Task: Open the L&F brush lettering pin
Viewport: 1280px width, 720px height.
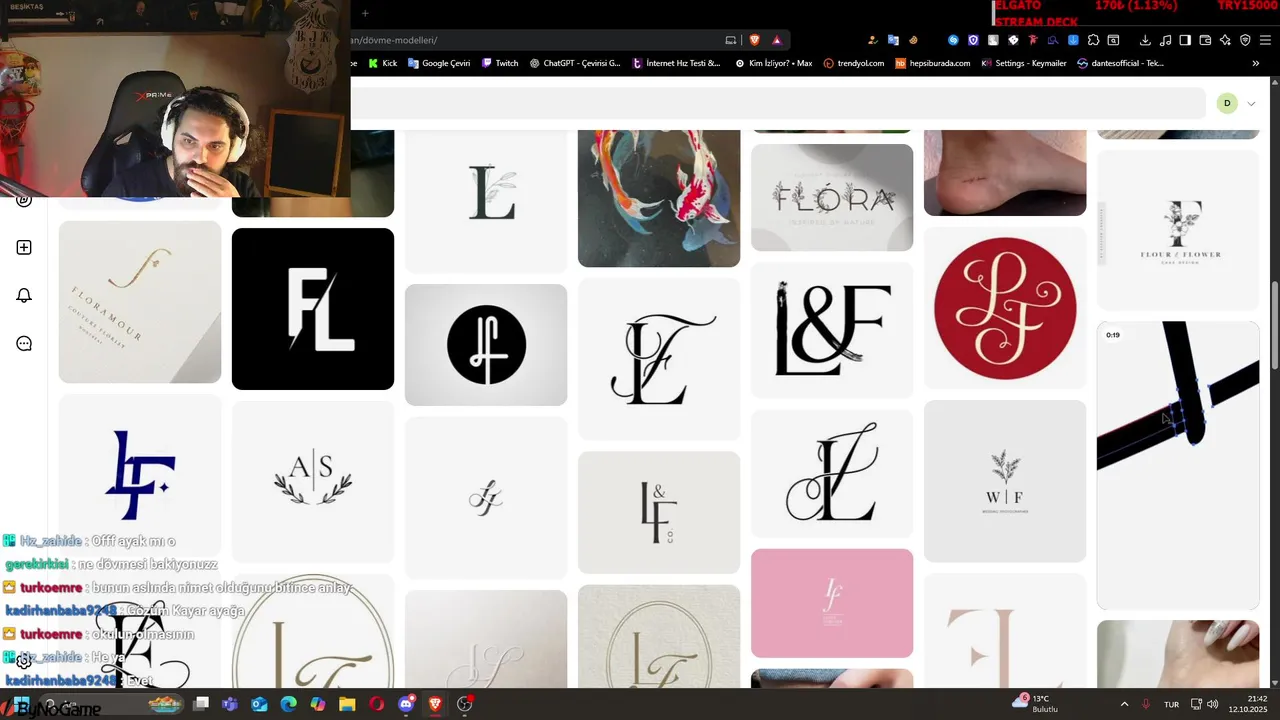Action: pyautogui.click(x=832, y=330)
